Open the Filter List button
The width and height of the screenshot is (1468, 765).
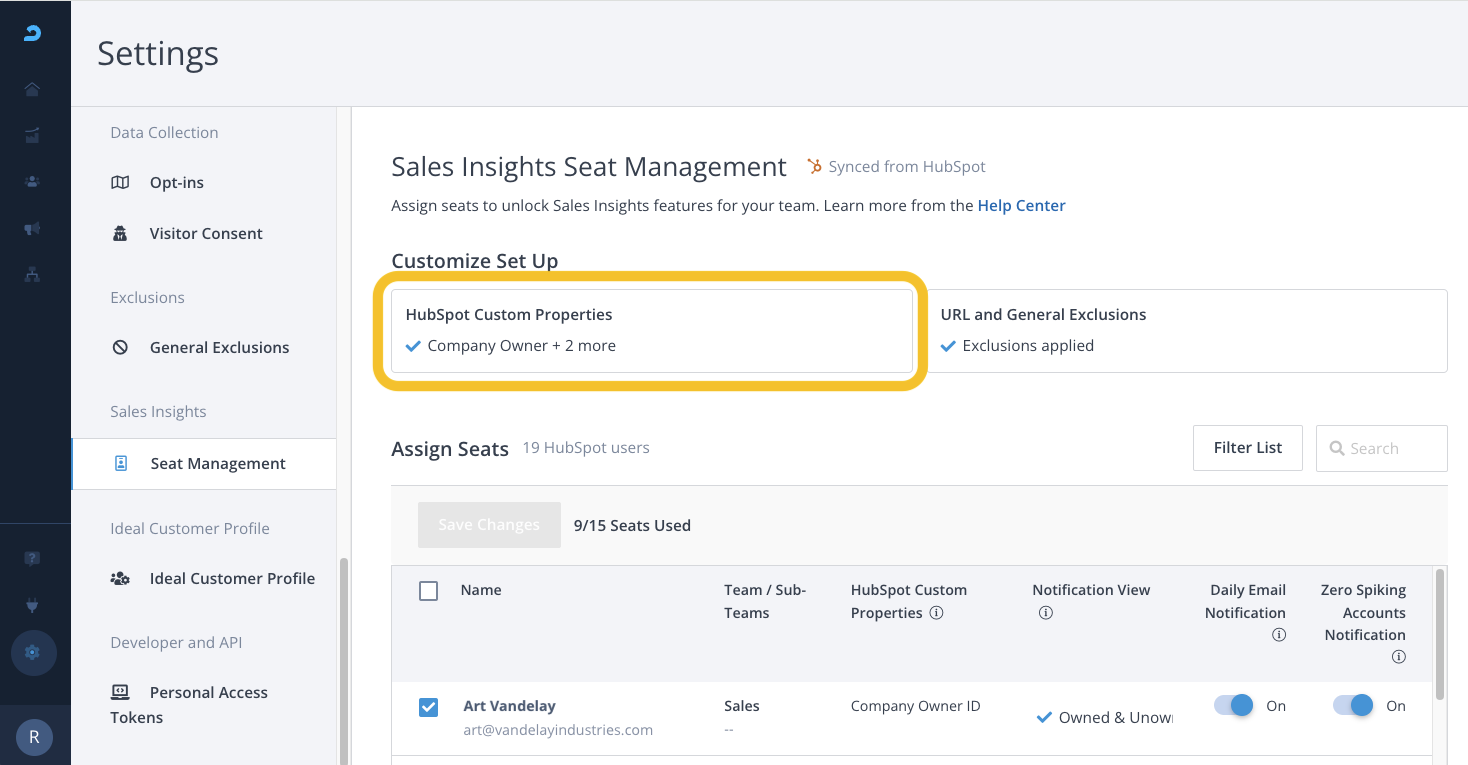click(x=1247, y=448)
